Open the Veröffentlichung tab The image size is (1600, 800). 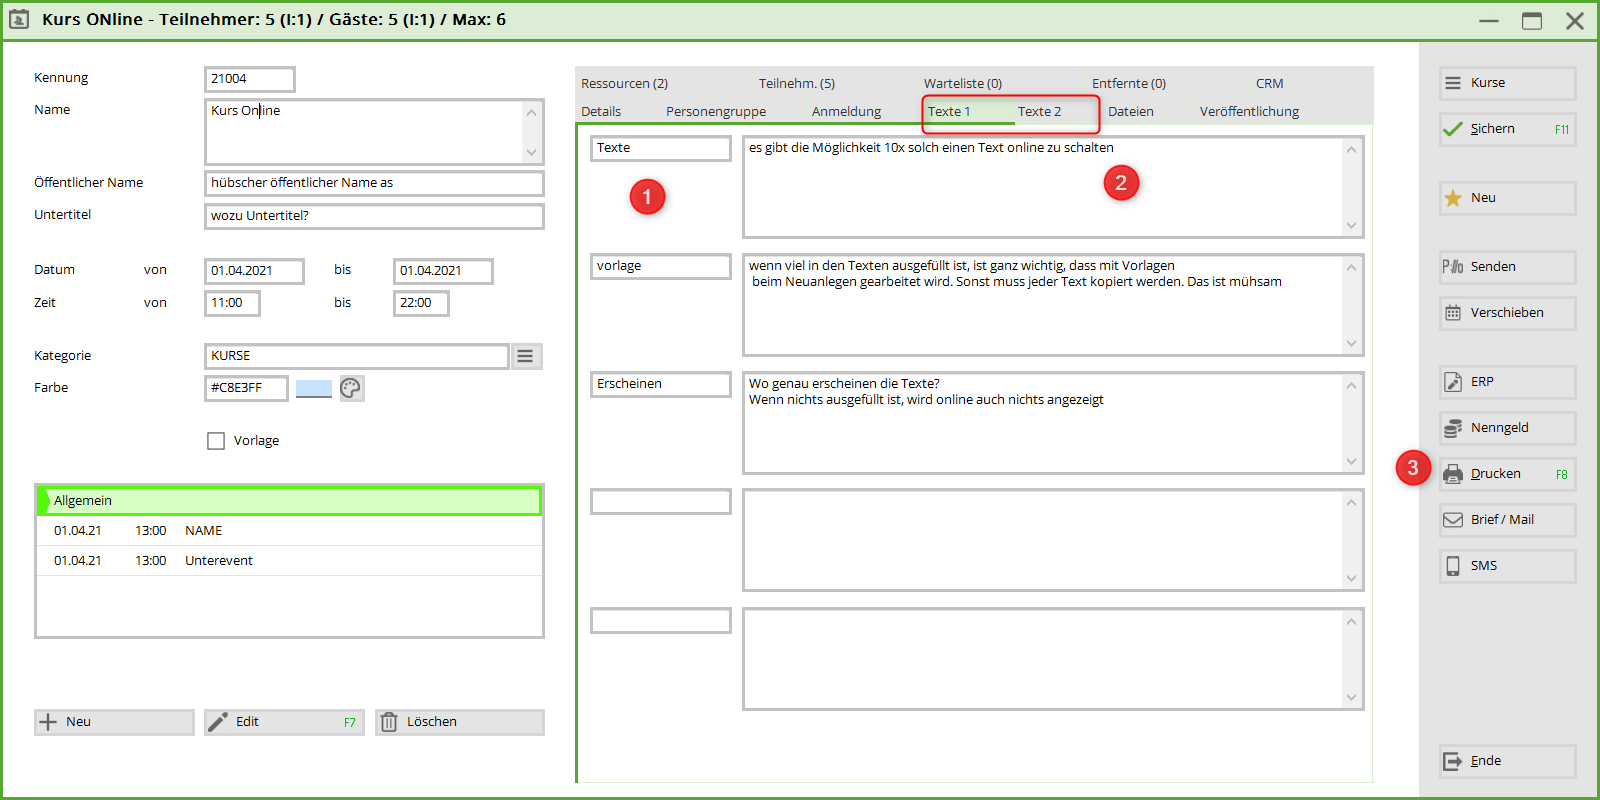click(1249, 112)
